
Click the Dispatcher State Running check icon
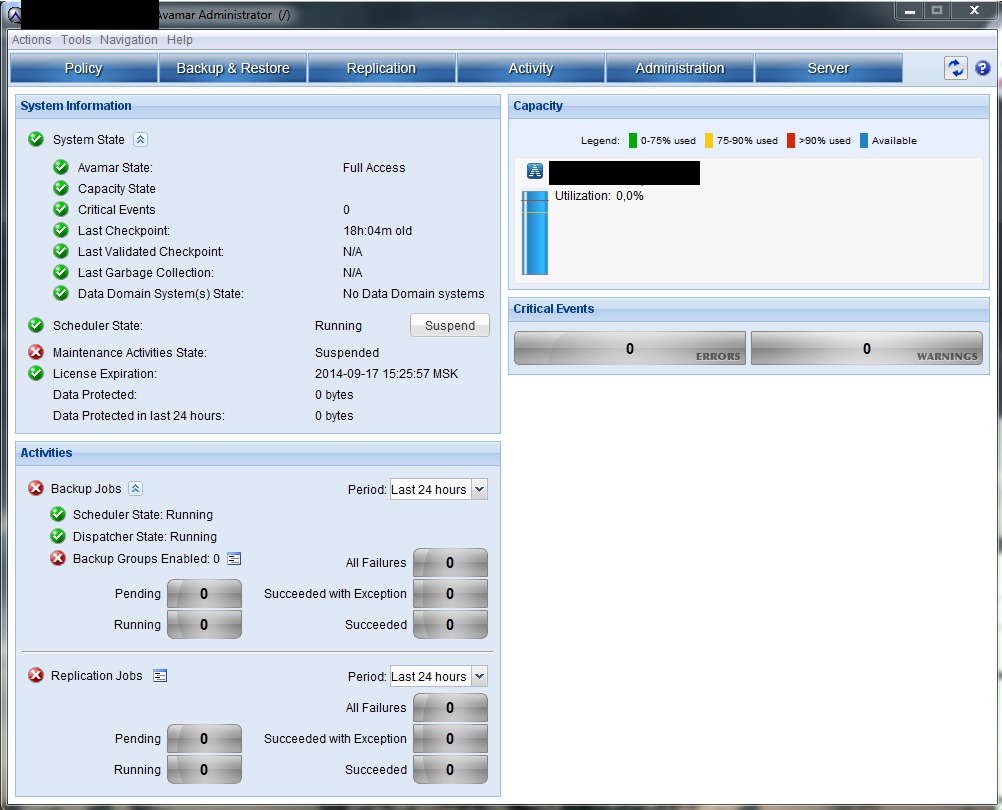(x=58, y=536)
